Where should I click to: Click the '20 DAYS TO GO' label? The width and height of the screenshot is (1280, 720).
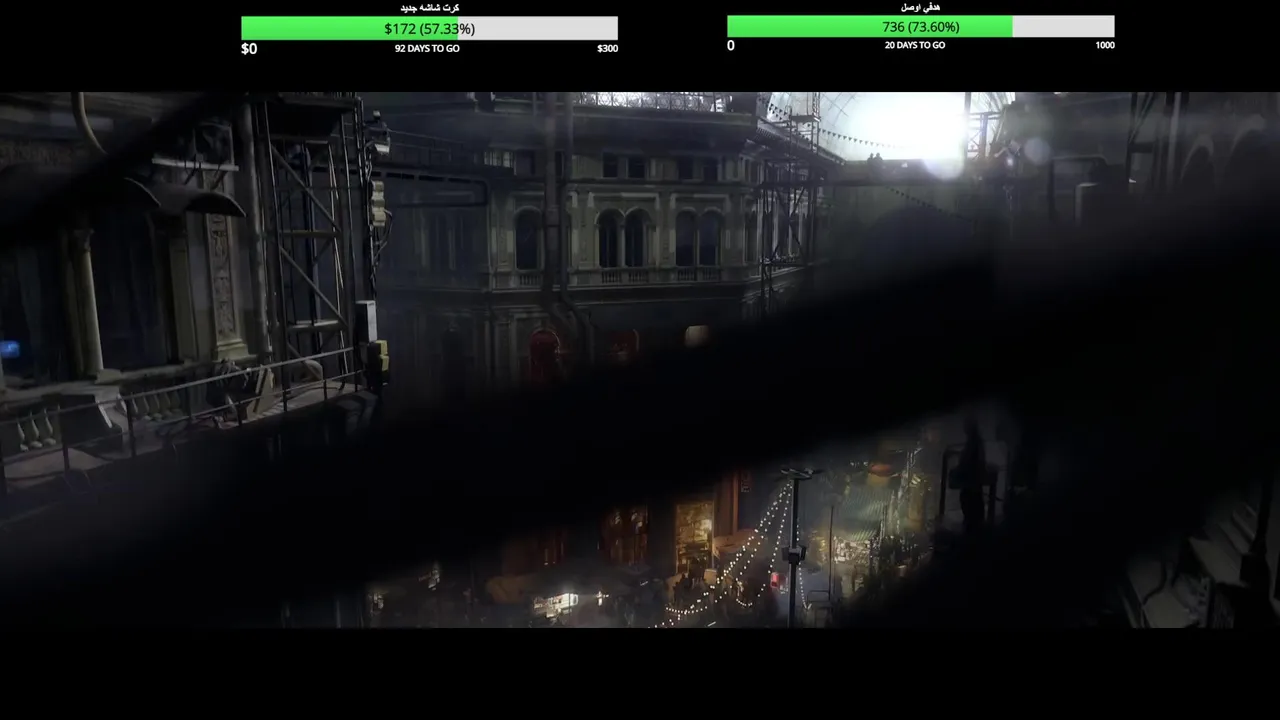pyautogui.click(x=914, y=45)
